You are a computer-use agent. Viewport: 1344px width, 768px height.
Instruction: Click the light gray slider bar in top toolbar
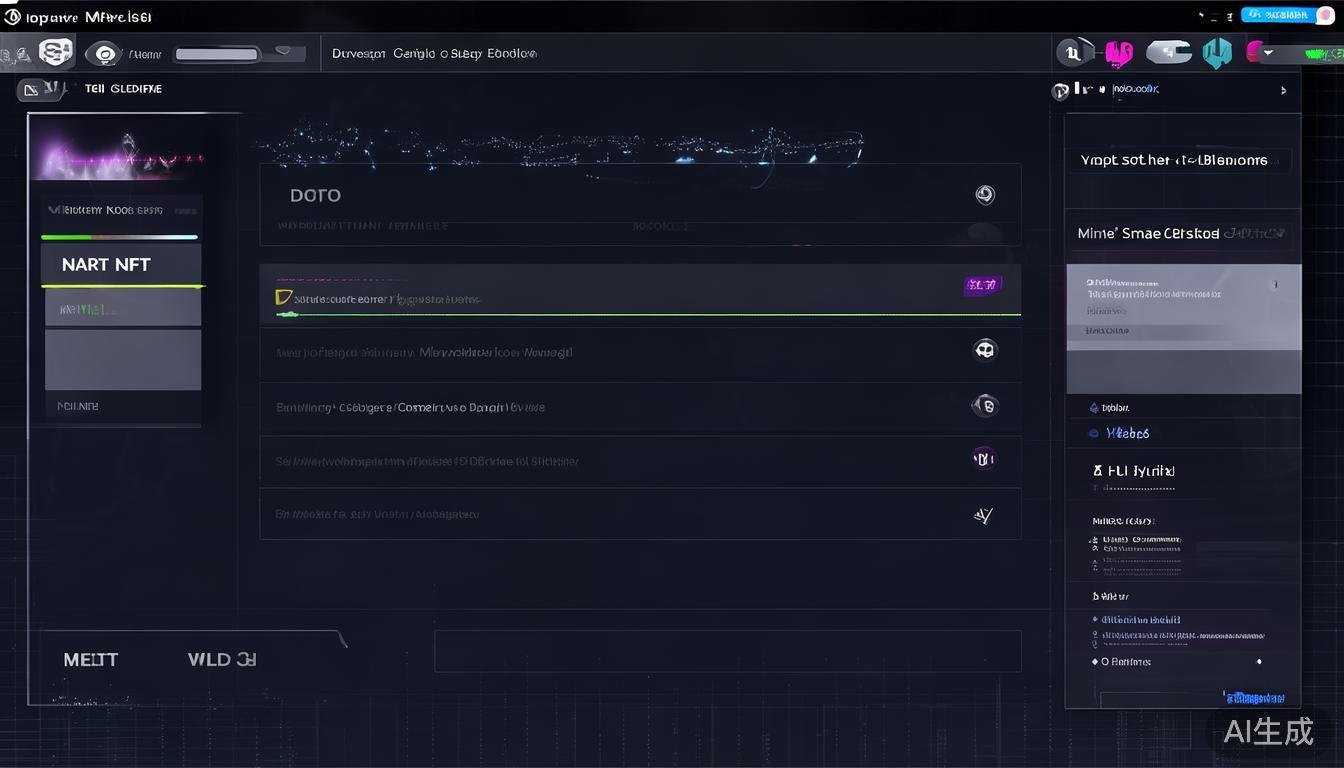pyautogui.click(x=217, y=54)
